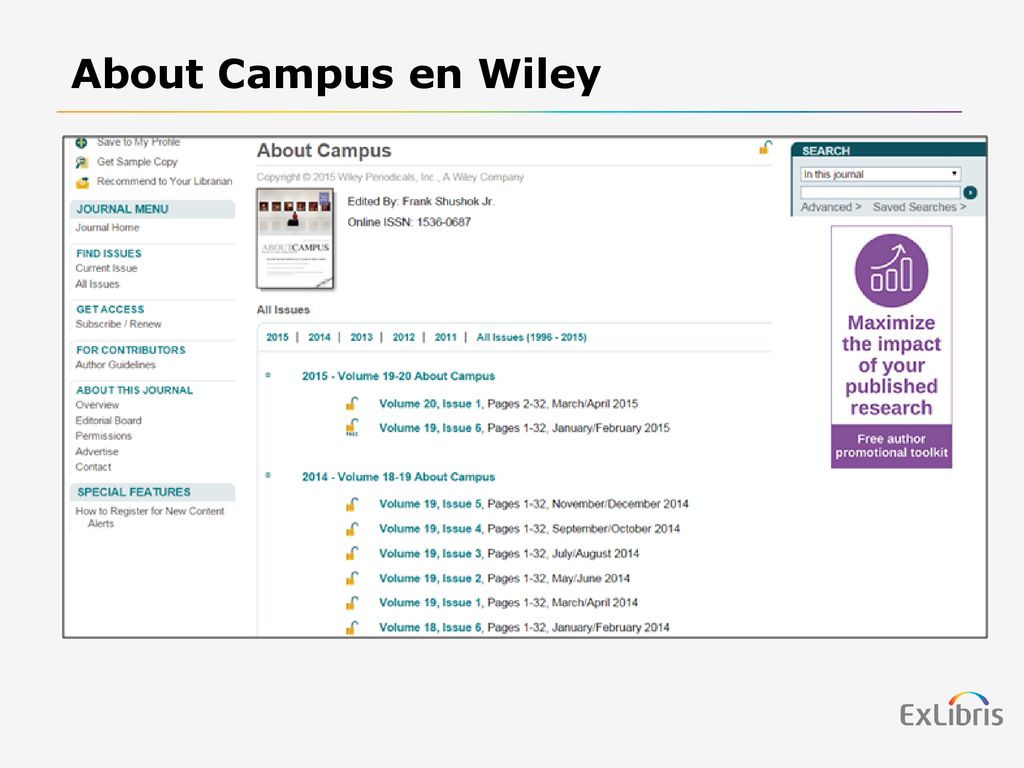Open Volume 19, Issue 6 link
1024x768 pixels.
click(x=430, y=428)
